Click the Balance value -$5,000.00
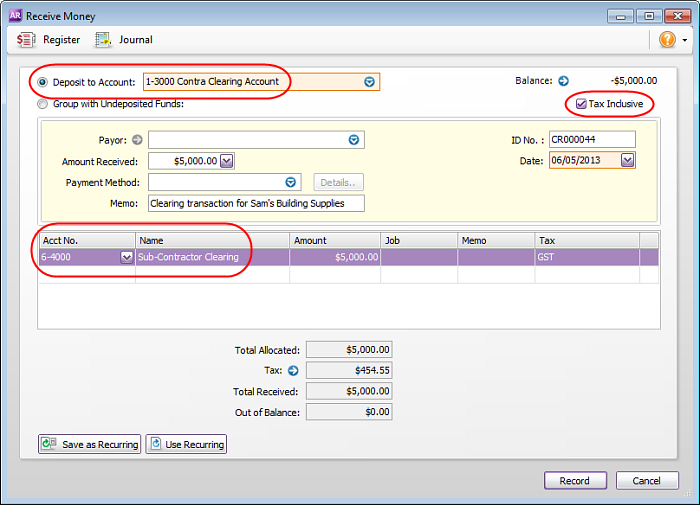 click(x=633, y=81)
